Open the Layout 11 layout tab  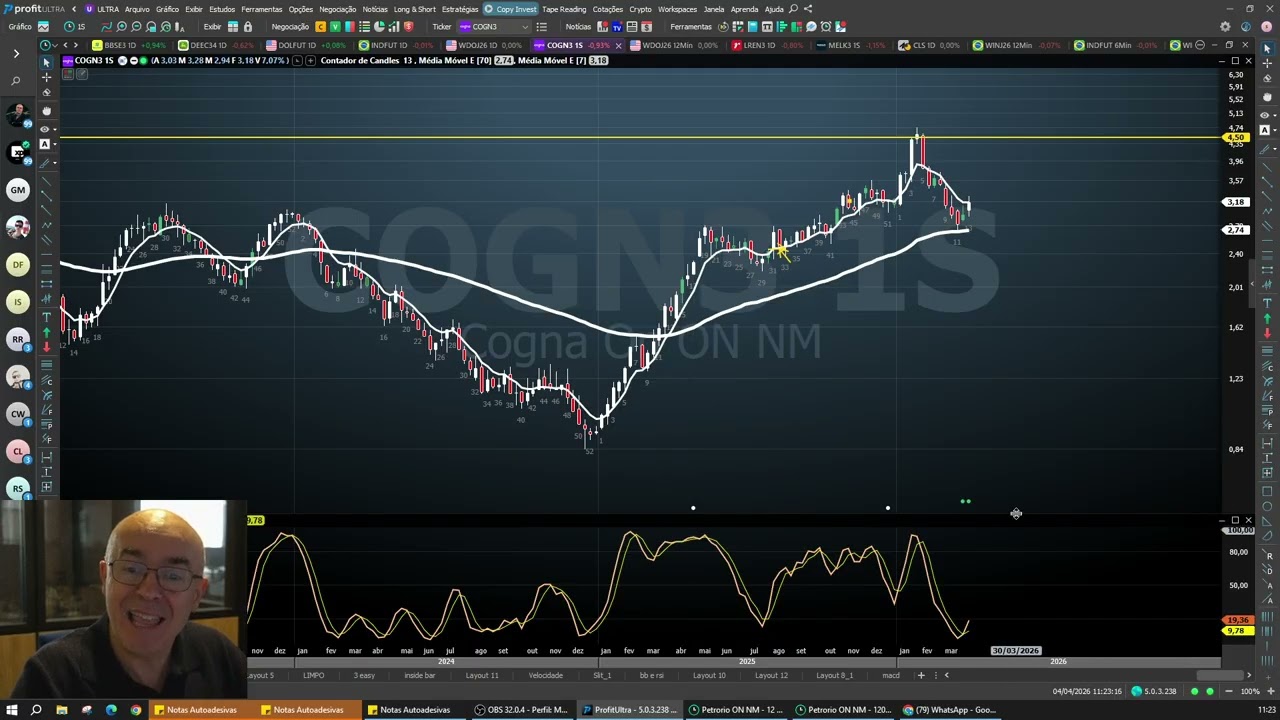[481, 675]
